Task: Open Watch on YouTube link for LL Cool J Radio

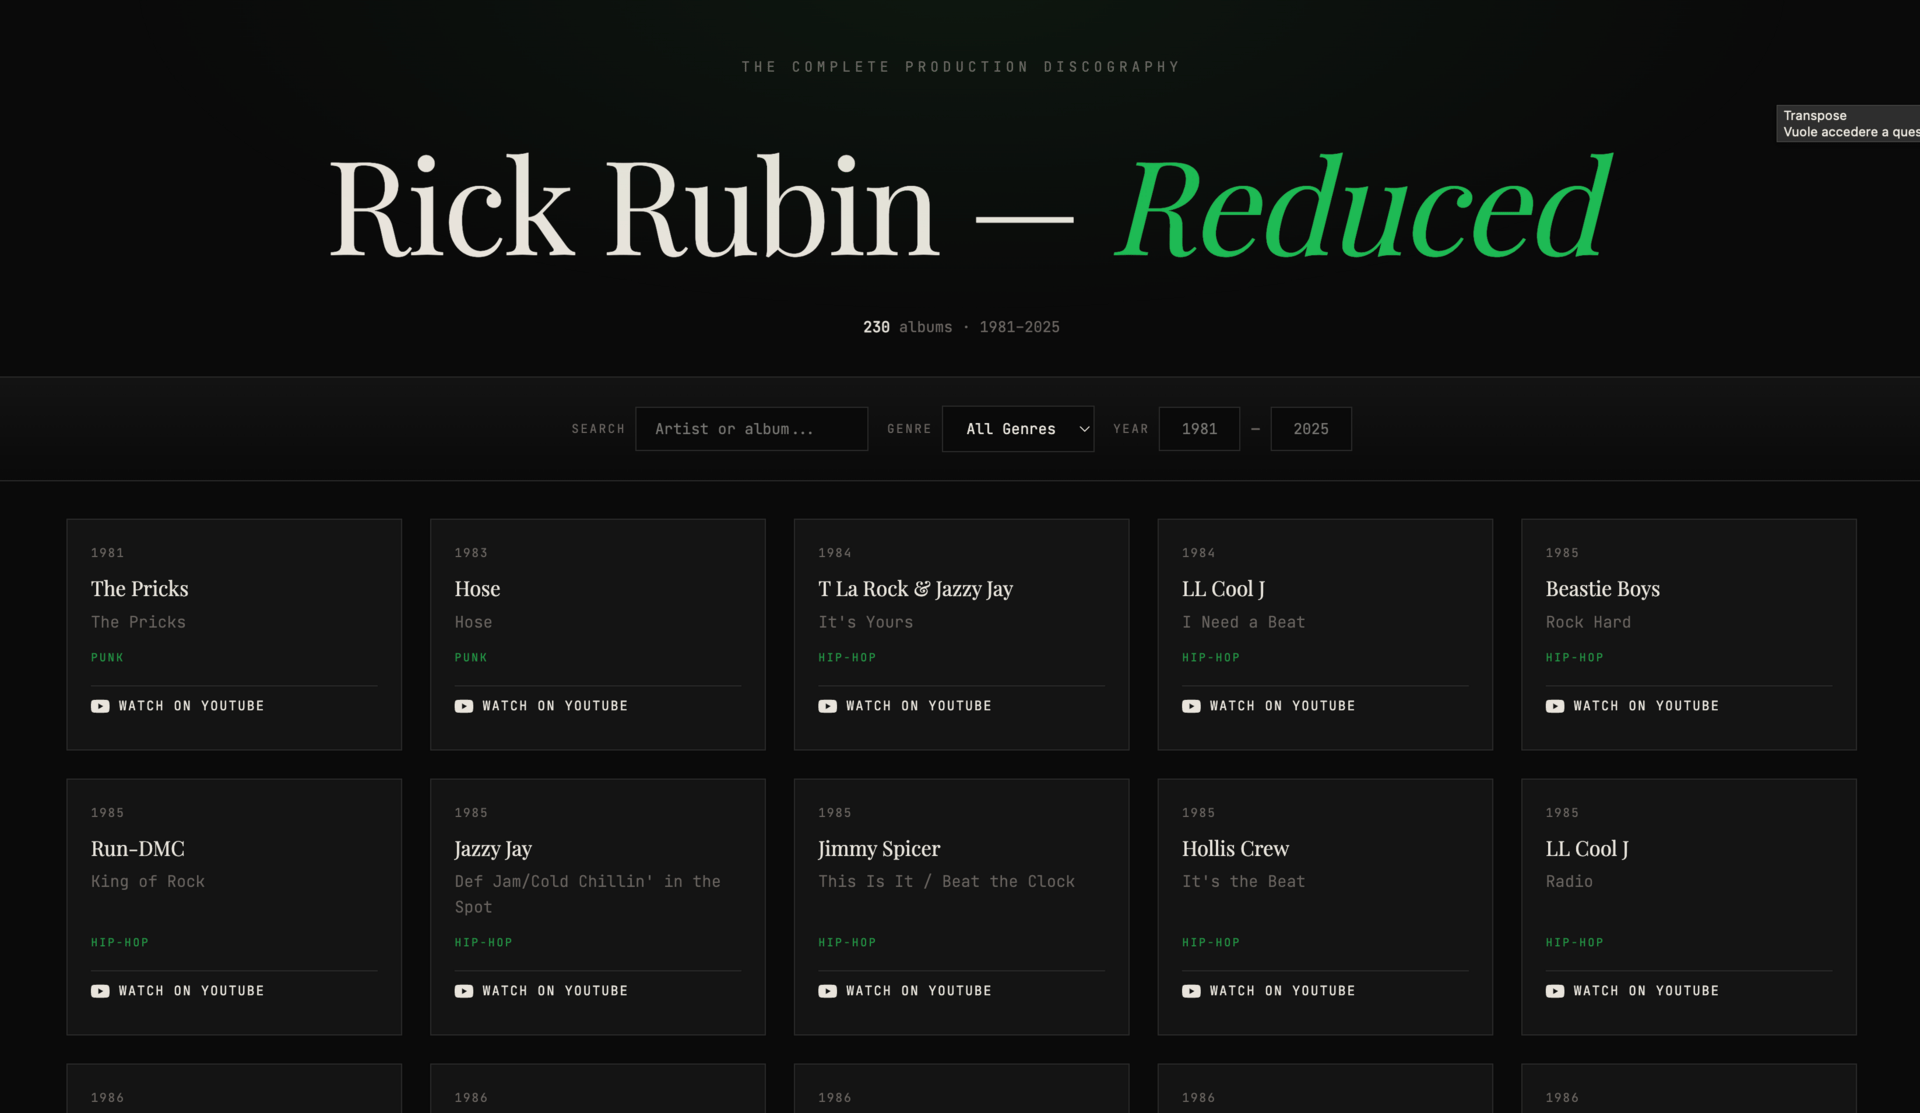Action: (1645, 991)
